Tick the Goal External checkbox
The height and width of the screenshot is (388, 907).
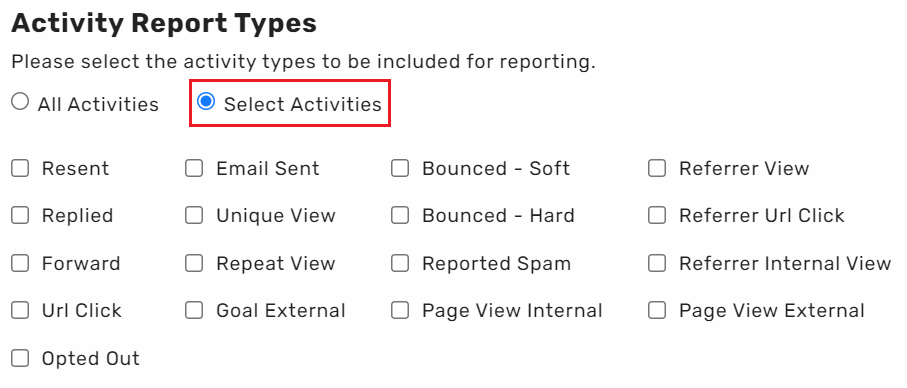pyautogui.click(x=194, y=311)
